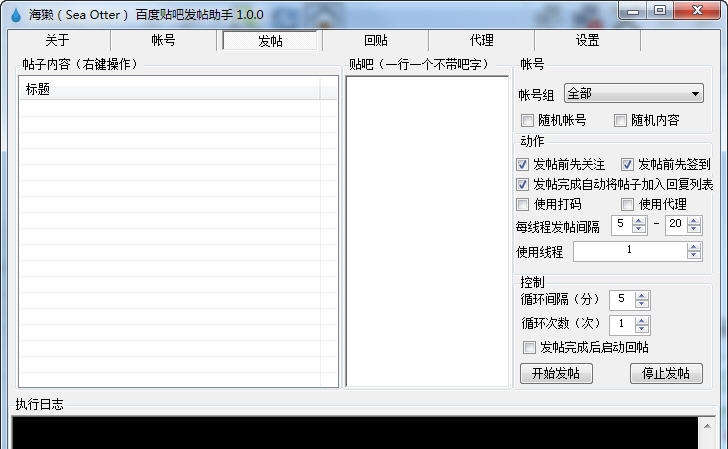Increase minimum 每线程发帖间隔 value
The height and width of the screenshot is (449, 728).
(639, 221)
